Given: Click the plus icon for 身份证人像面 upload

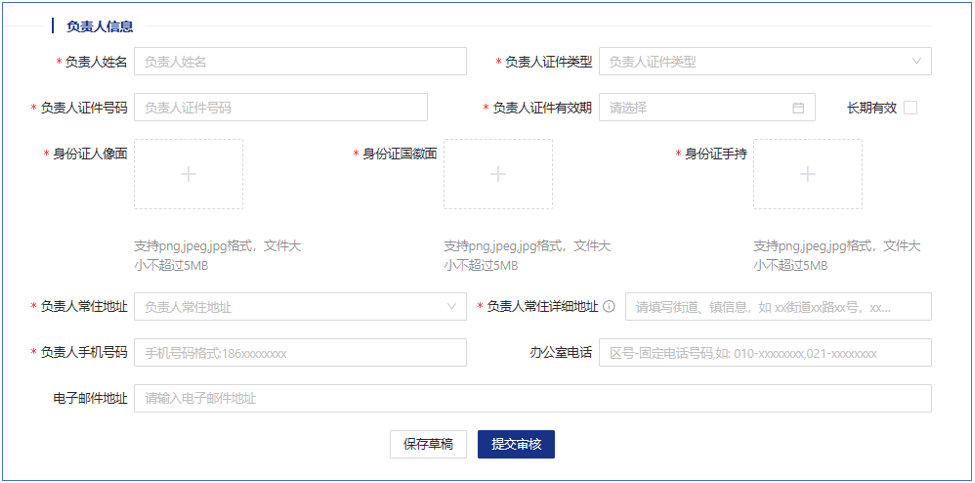Looking at the screenshot, I should tap(188, 174).
